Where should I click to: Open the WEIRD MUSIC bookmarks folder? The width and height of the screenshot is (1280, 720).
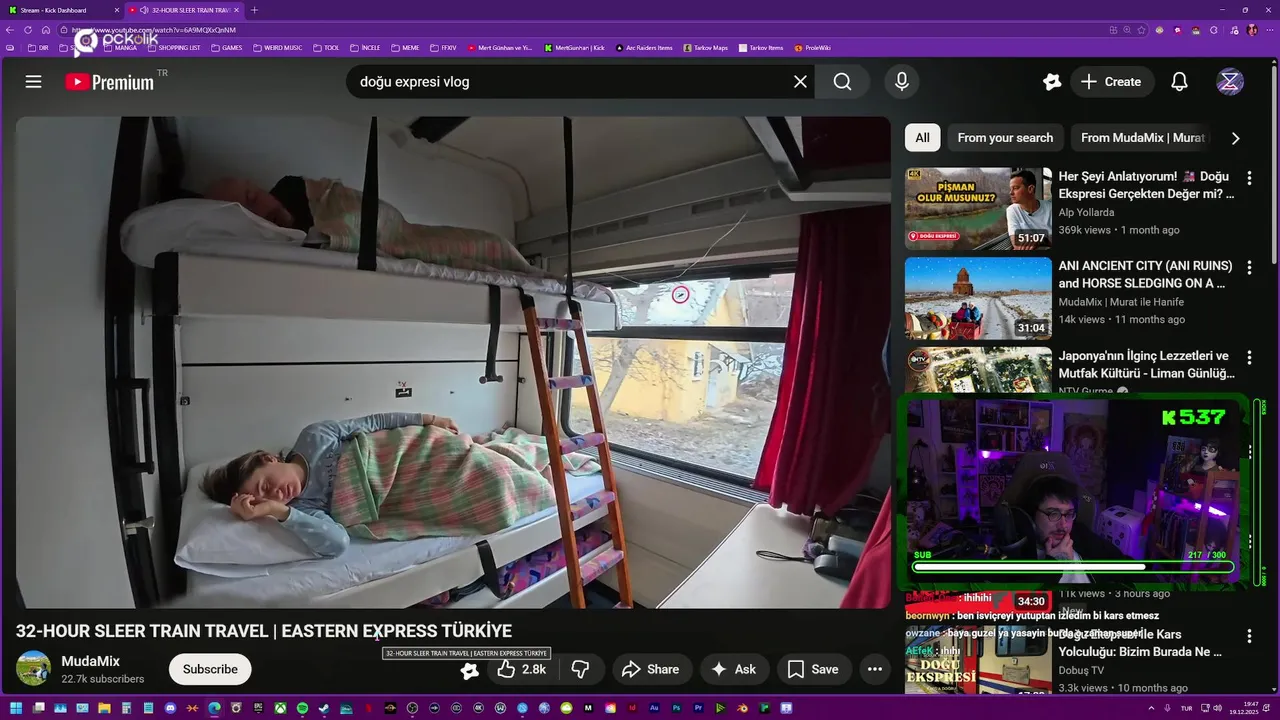click(x=278, y=48)
